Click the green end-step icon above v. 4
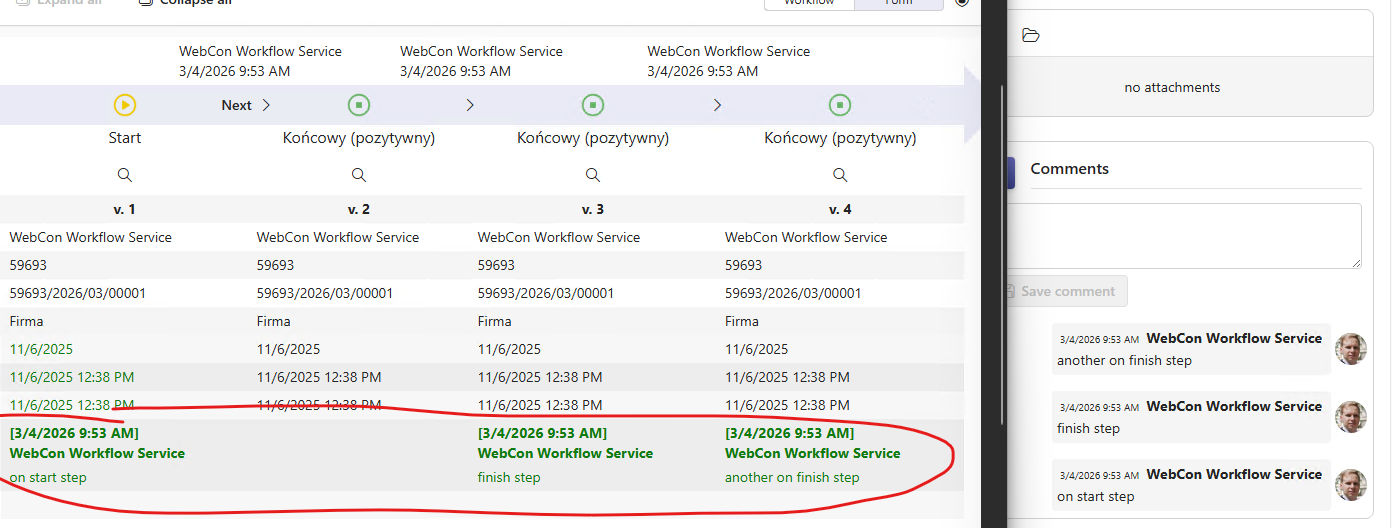1392x528 pixels. tap(840, 105)
